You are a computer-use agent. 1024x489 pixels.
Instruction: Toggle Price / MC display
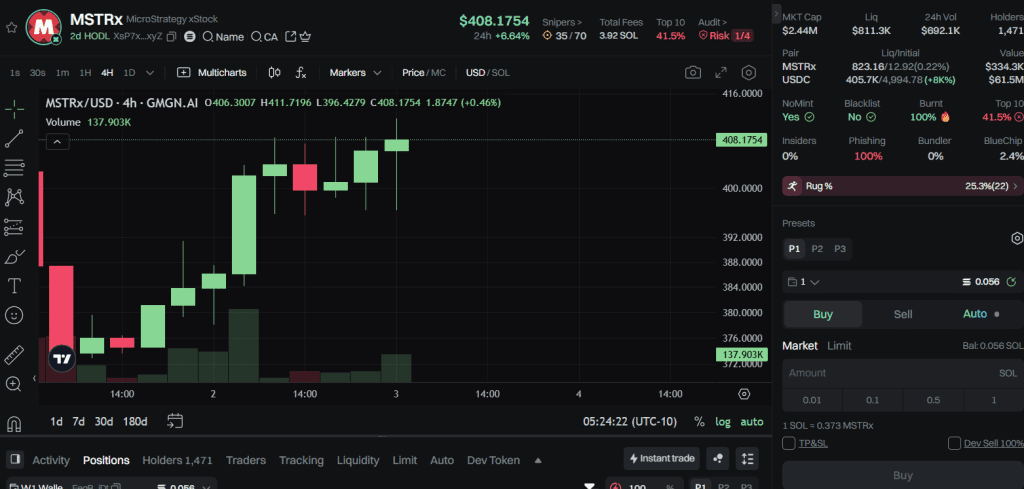(423, 72)
